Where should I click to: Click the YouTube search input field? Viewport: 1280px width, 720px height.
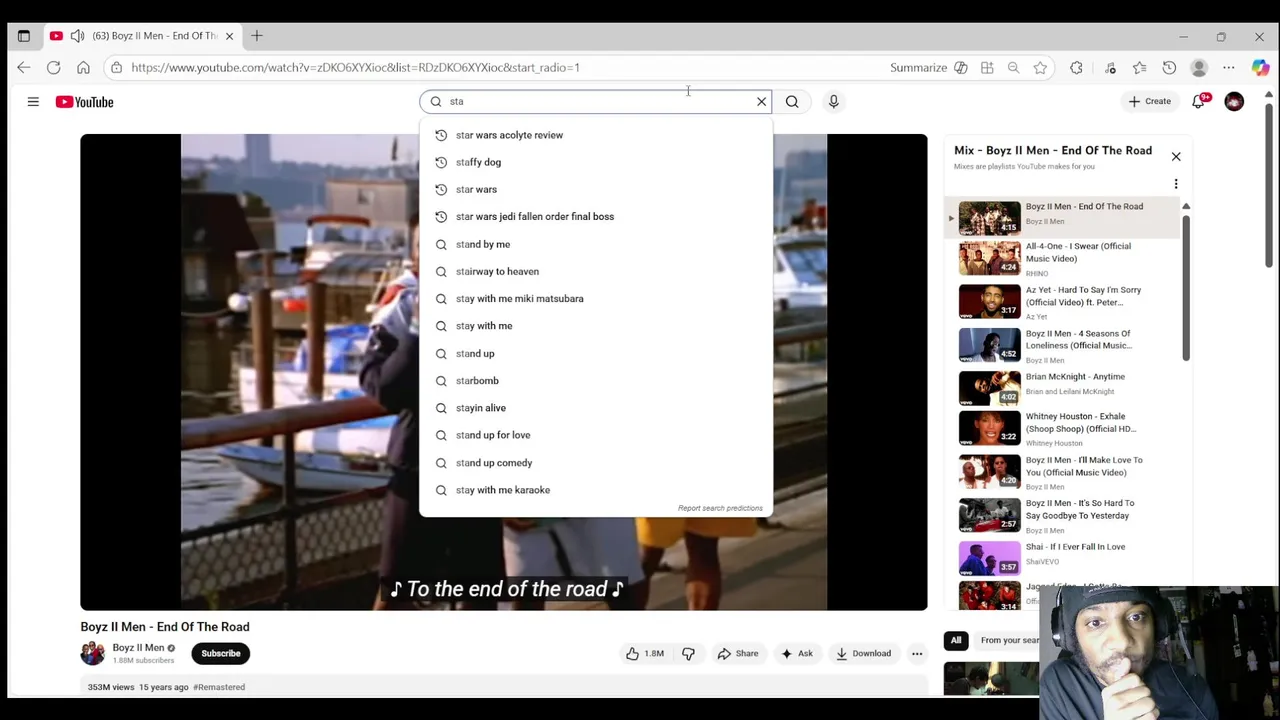(595, 101)
